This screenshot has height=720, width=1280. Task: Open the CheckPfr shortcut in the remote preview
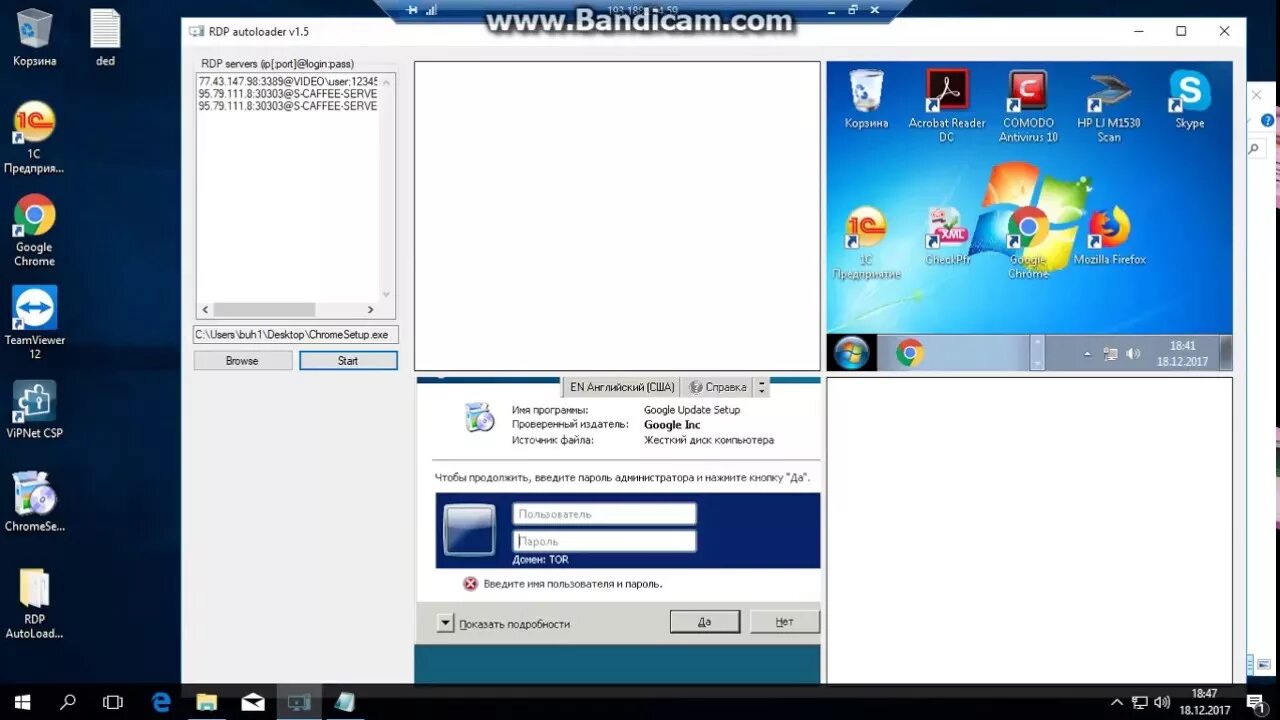(947, 236)
